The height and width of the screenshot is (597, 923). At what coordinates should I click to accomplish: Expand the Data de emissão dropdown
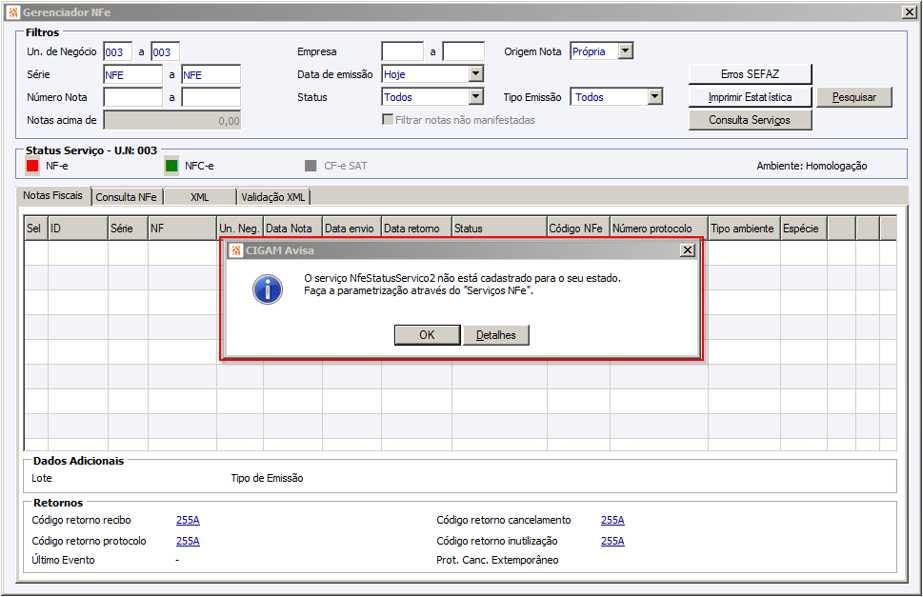point(476,74)
